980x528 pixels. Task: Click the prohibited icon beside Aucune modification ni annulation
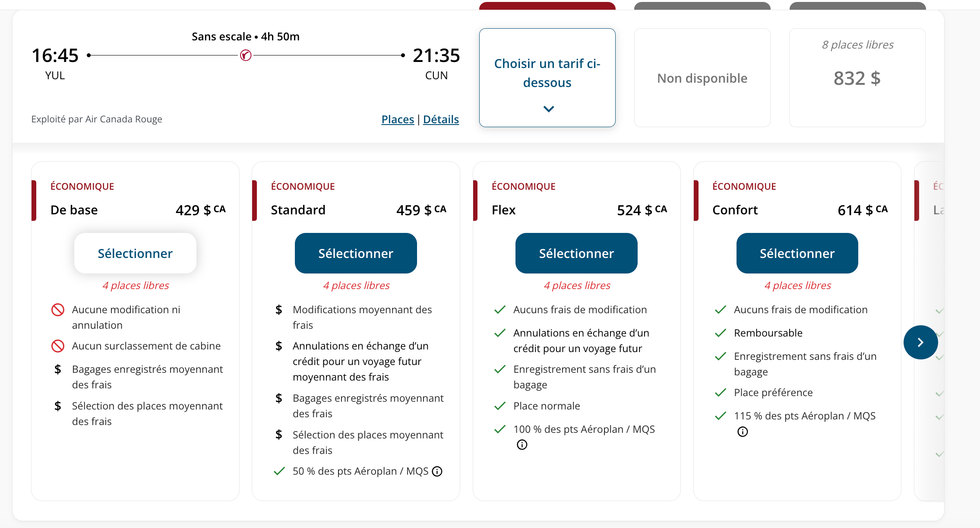tap(58, 310)
